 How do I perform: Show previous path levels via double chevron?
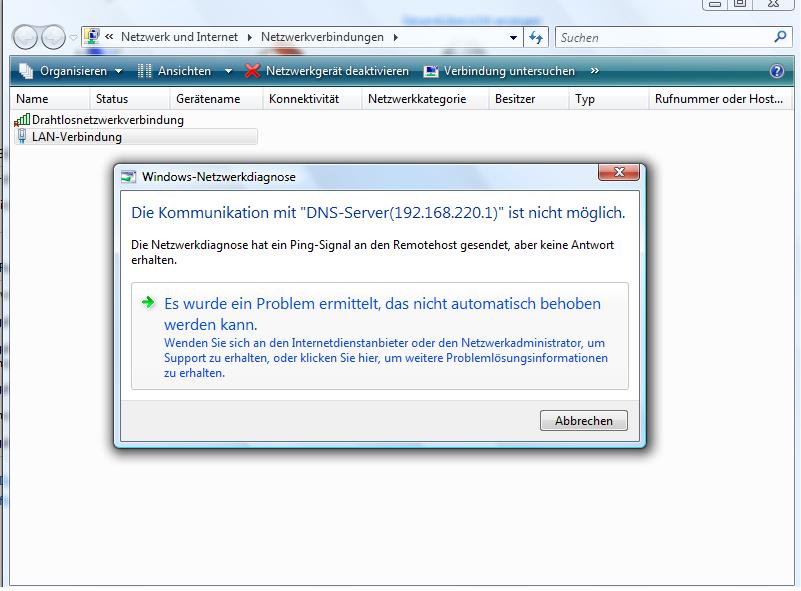109,37
